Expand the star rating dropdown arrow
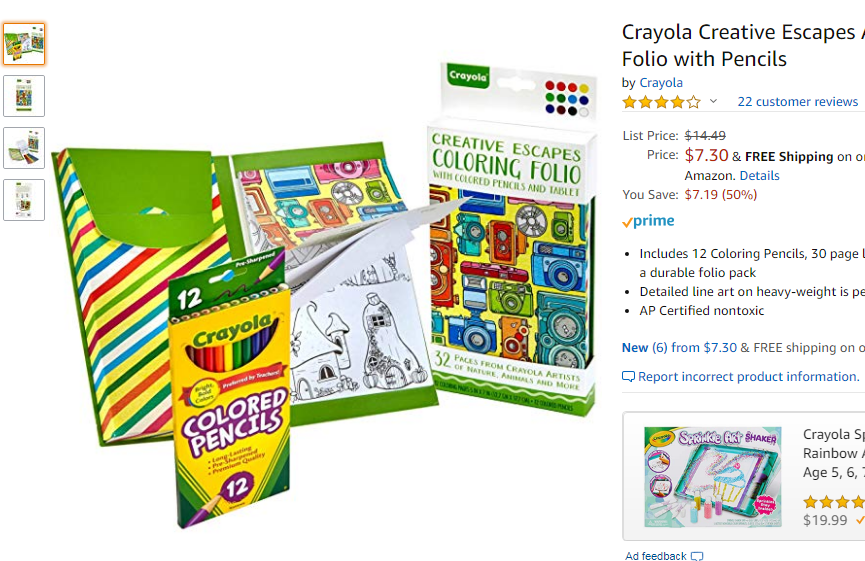The height and width of the screenshot is (561, 865). tap(713, 101)
